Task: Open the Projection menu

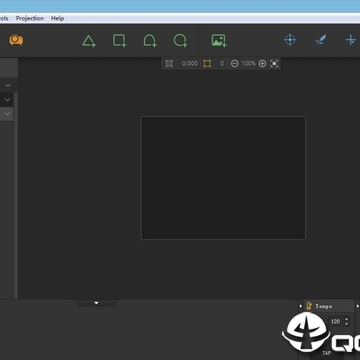Action: 30,18
